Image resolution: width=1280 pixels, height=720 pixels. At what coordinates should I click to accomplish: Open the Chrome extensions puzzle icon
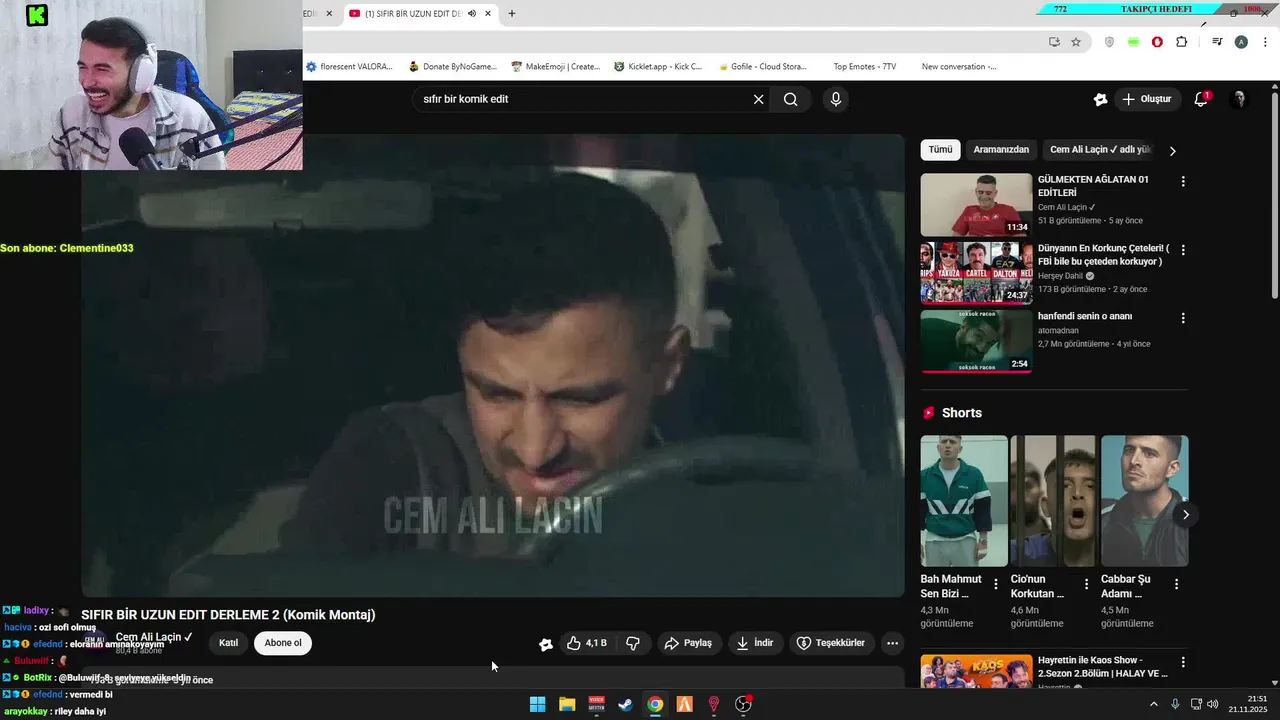1181,42
